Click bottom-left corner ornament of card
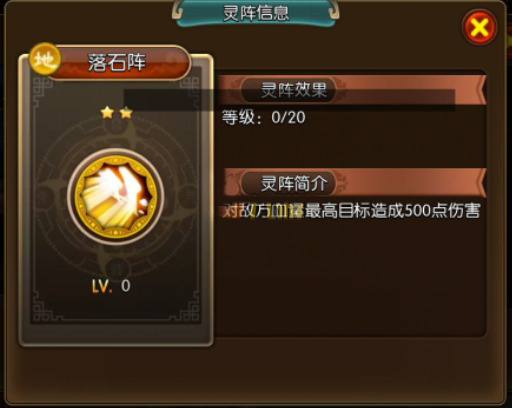512x408 pixels. pos(42,311)
